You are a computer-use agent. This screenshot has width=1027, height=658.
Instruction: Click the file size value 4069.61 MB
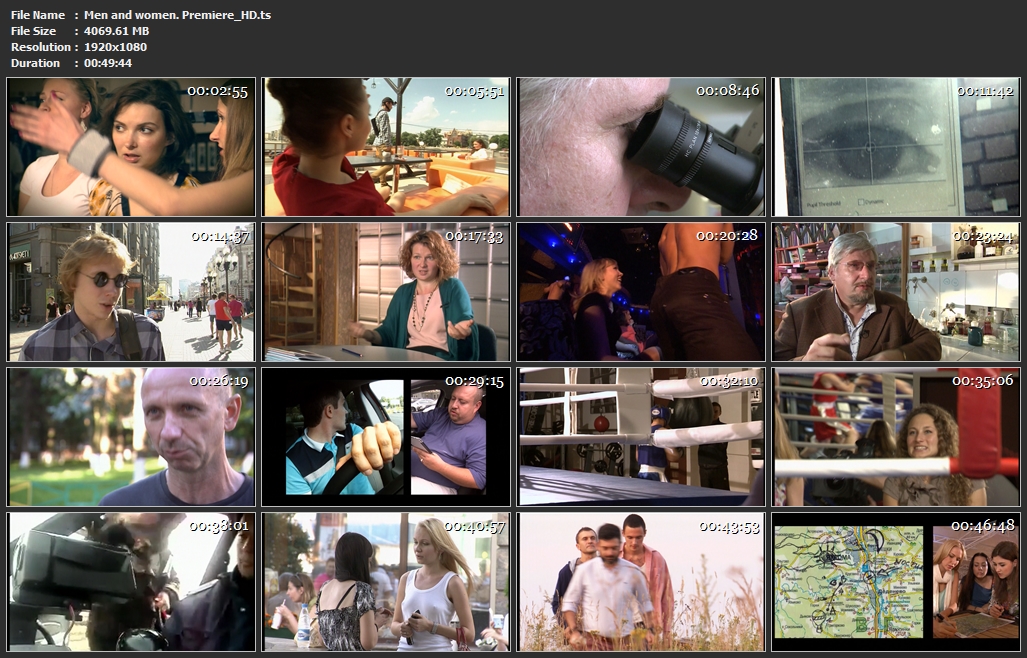click(x=116, y=31)
